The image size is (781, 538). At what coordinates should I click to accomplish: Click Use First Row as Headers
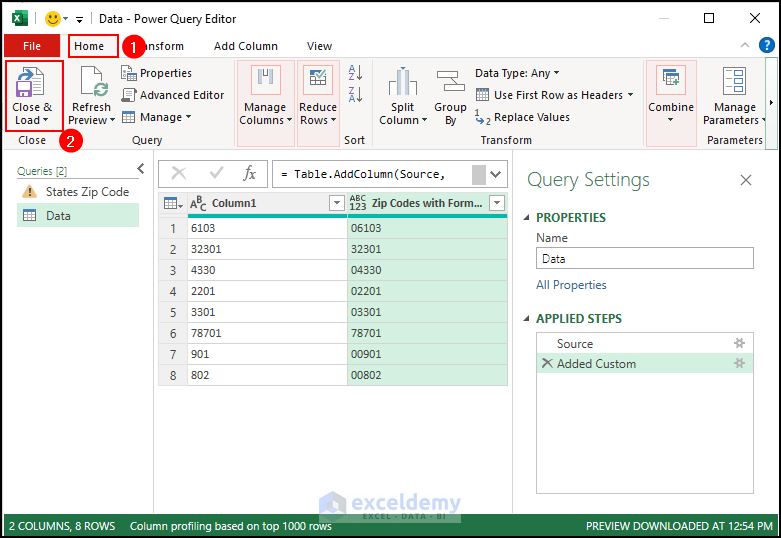click(x=554, y=95)
